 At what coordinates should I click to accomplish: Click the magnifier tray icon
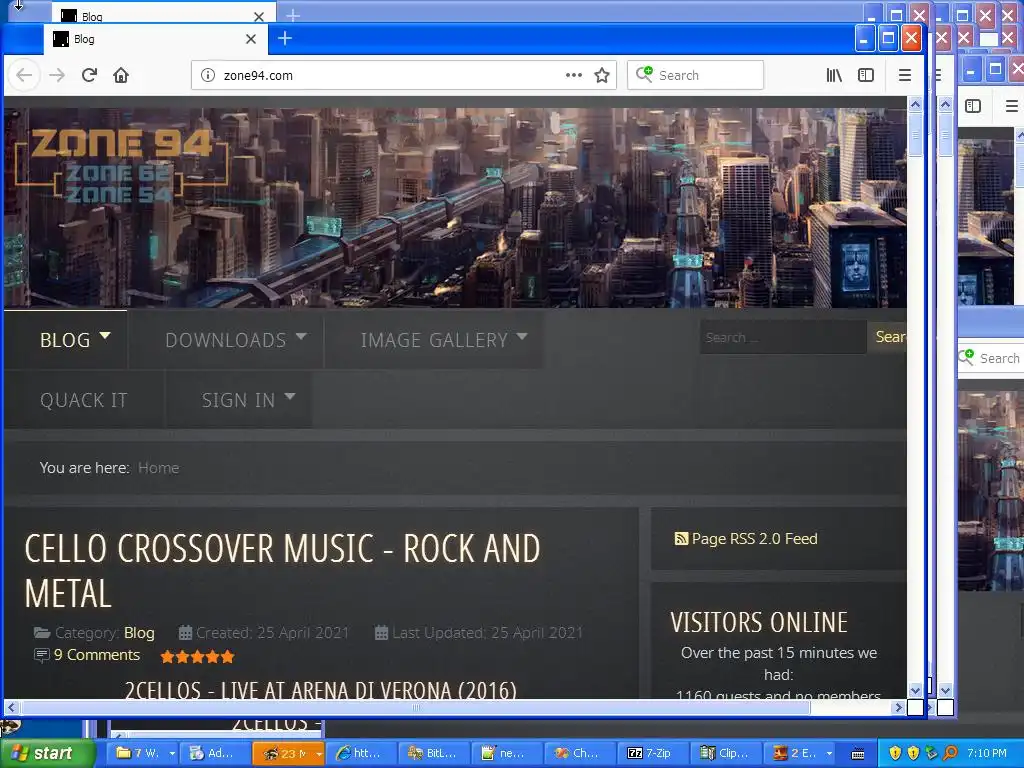pos(951,753)
